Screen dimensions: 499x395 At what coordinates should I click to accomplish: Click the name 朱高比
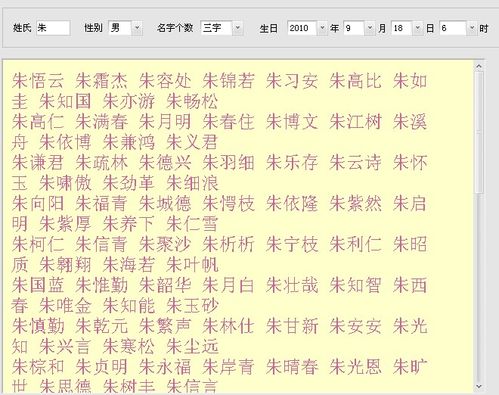tap(355, 81)
